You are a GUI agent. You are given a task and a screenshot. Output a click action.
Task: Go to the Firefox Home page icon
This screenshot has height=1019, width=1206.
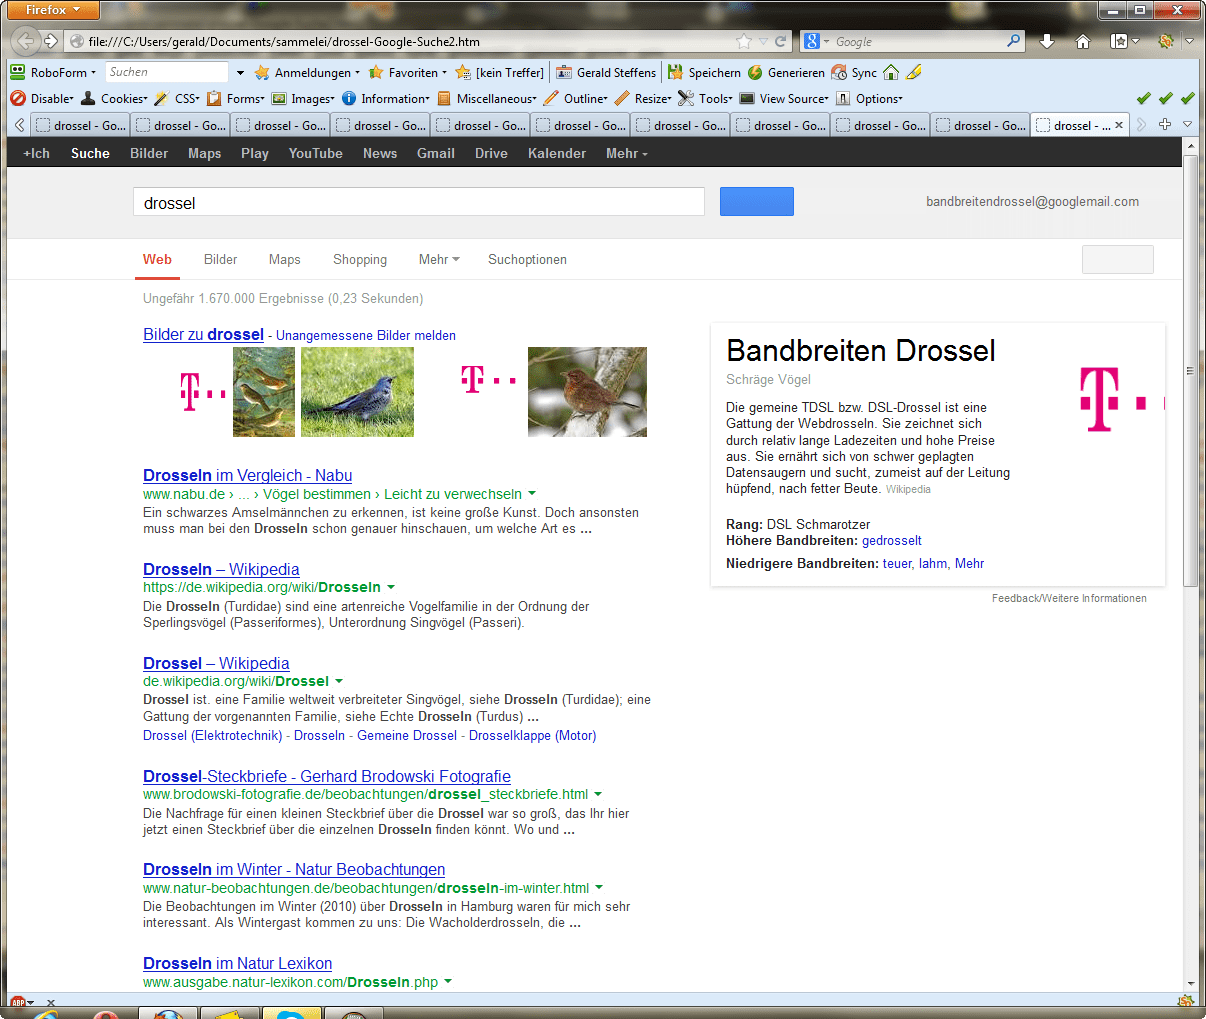click(1082, 41)
